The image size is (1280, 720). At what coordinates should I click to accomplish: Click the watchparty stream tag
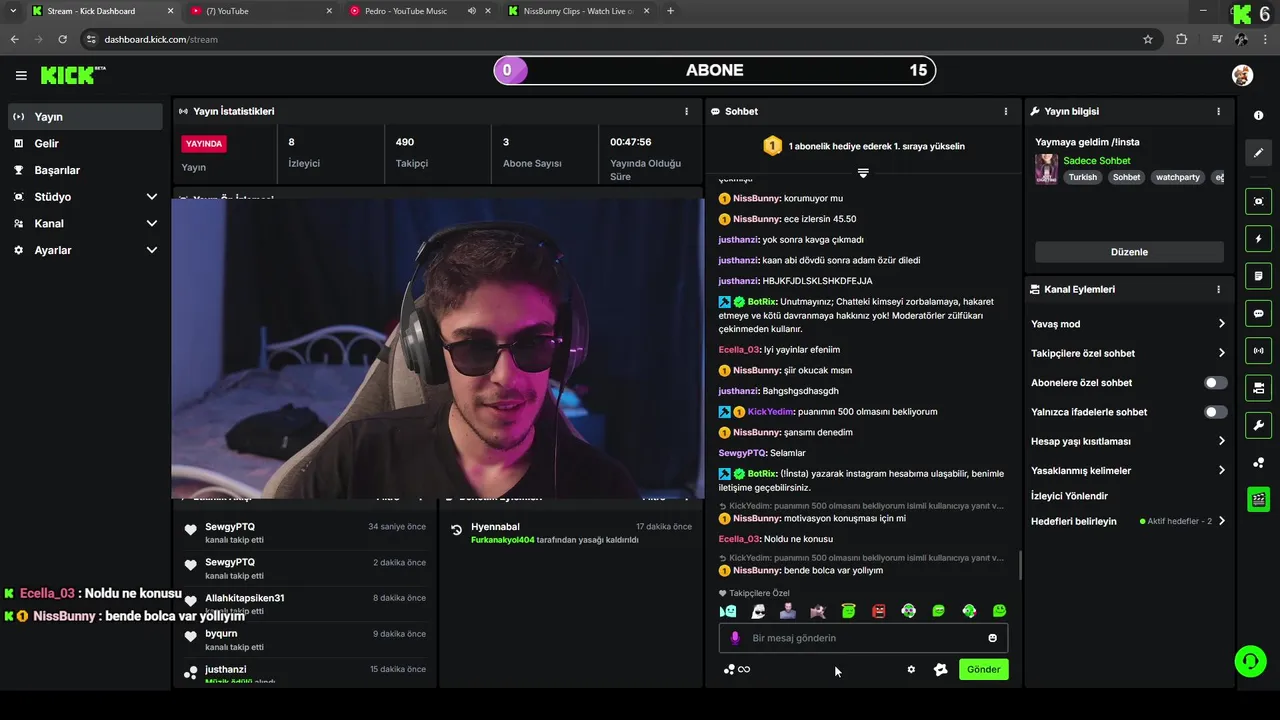point(1177,177)
